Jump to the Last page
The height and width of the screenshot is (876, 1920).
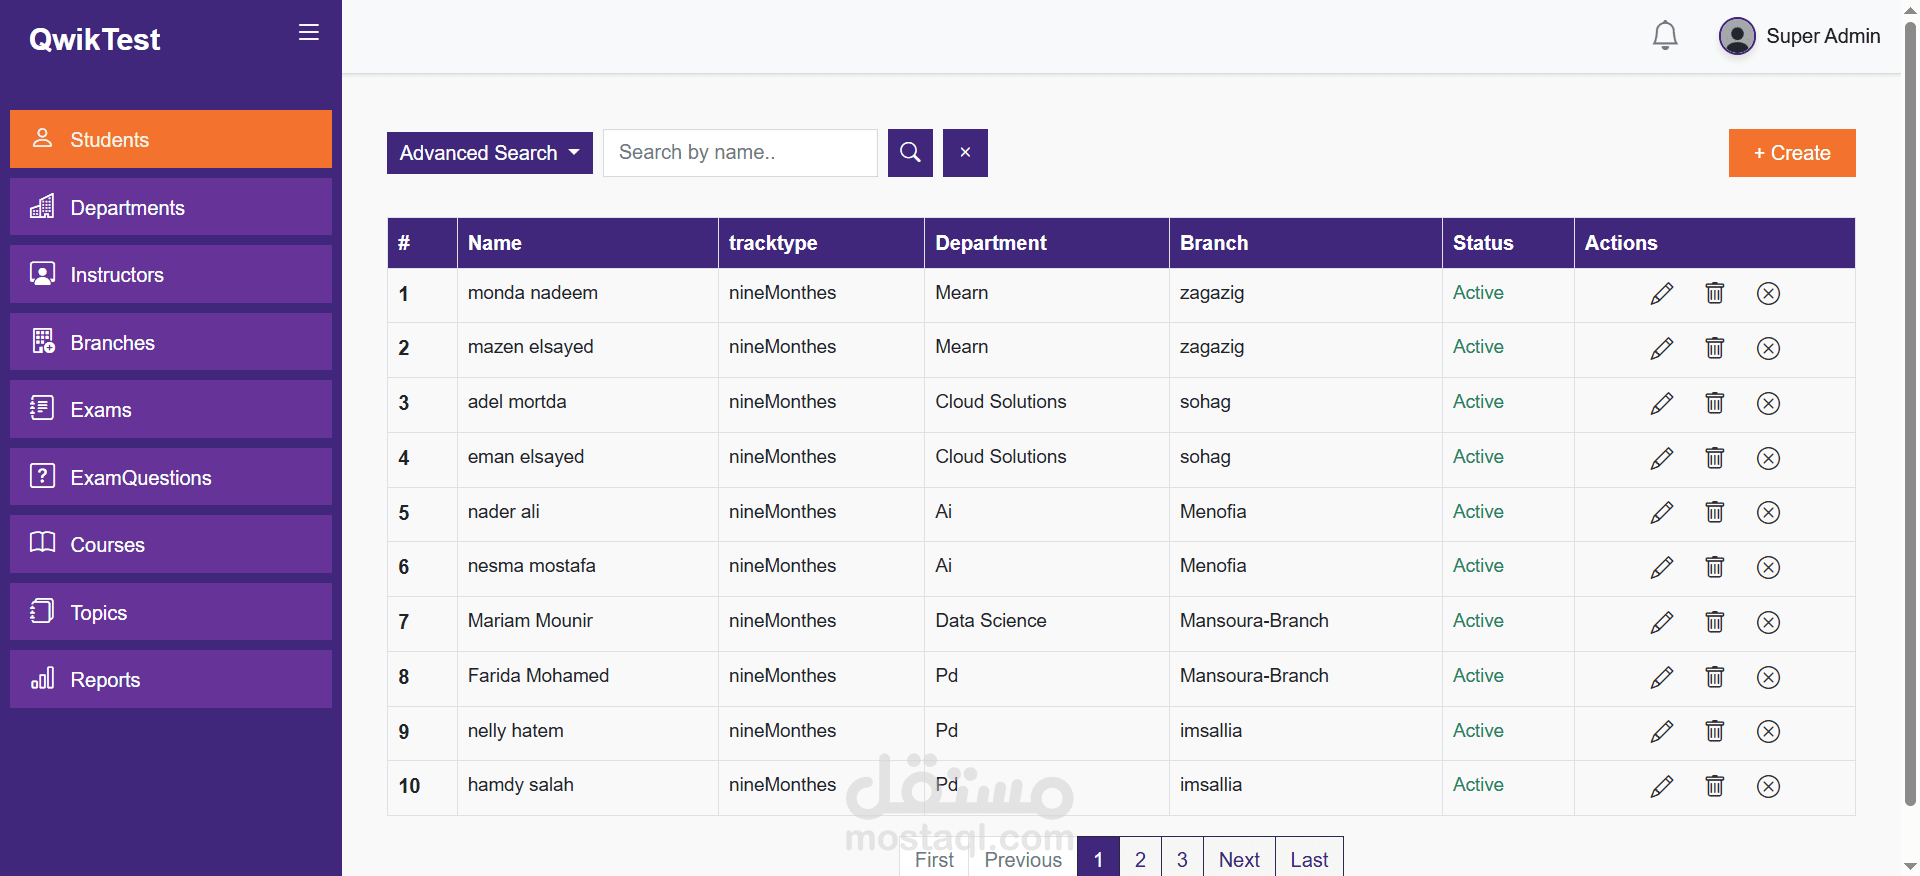coord(1309,858)
